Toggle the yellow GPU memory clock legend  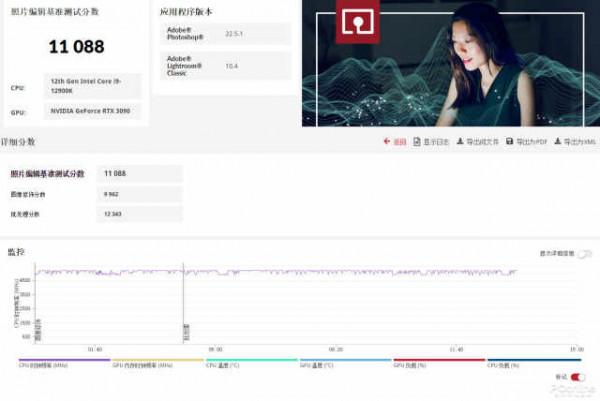[x=158, y=363]
